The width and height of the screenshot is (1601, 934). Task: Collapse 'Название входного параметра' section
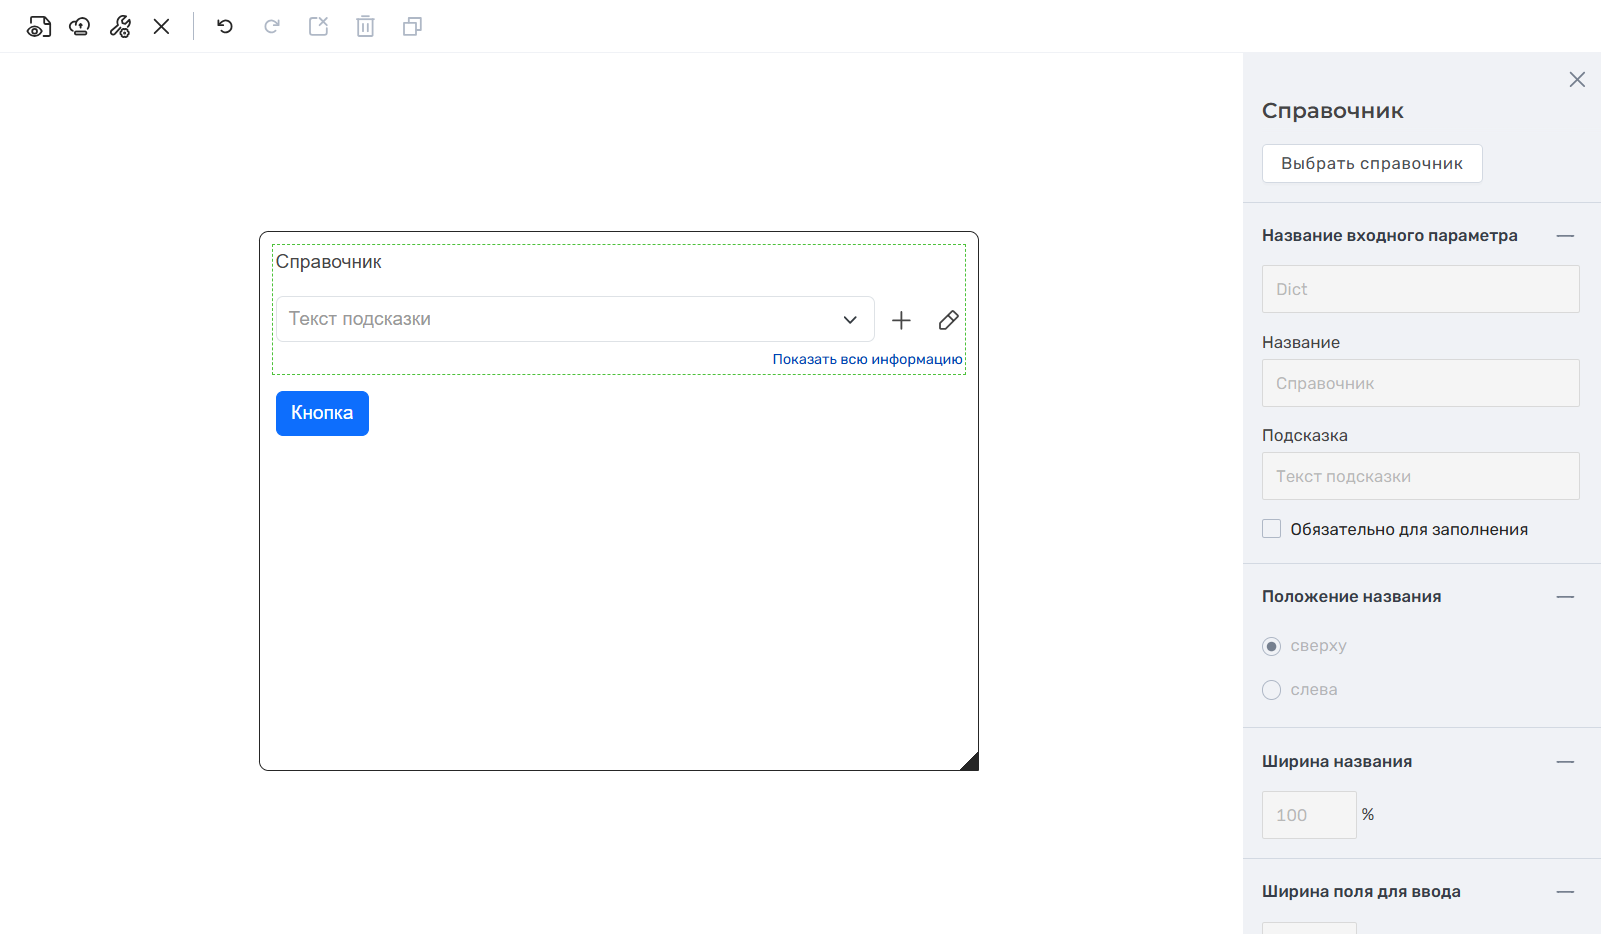pyautogui.click(x=1565, y=236)
